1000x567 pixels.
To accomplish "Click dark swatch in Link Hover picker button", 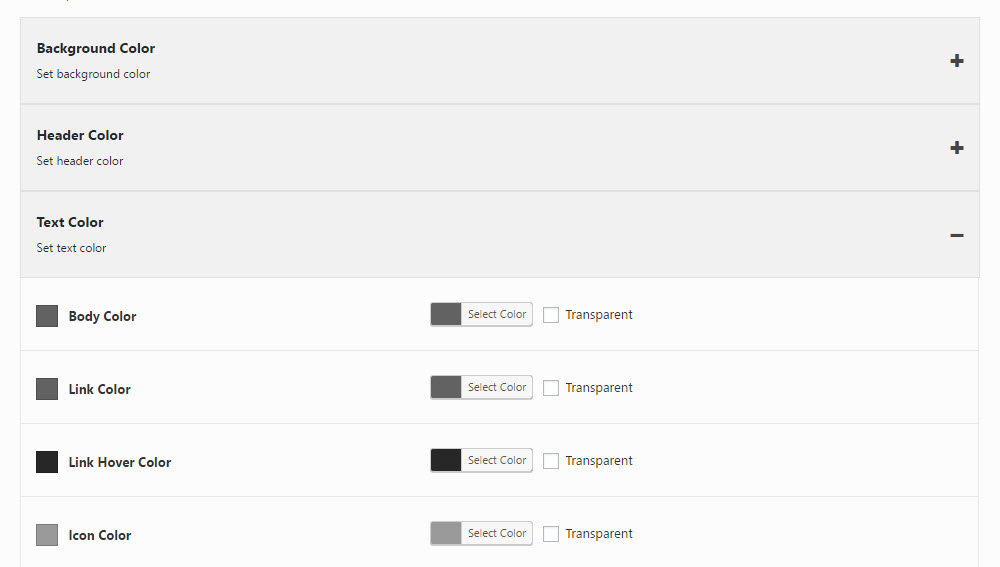I will click(446, 460).
